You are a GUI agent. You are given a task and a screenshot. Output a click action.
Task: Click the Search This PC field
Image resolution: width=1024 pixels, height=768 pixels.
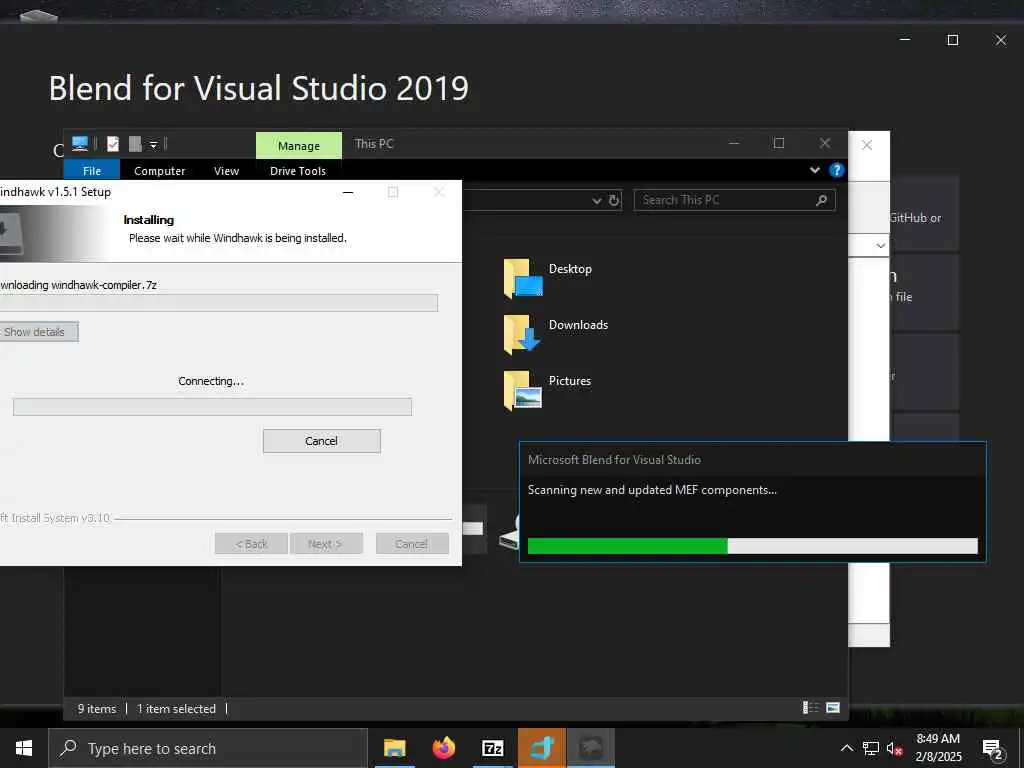click(x=734, y=200)
